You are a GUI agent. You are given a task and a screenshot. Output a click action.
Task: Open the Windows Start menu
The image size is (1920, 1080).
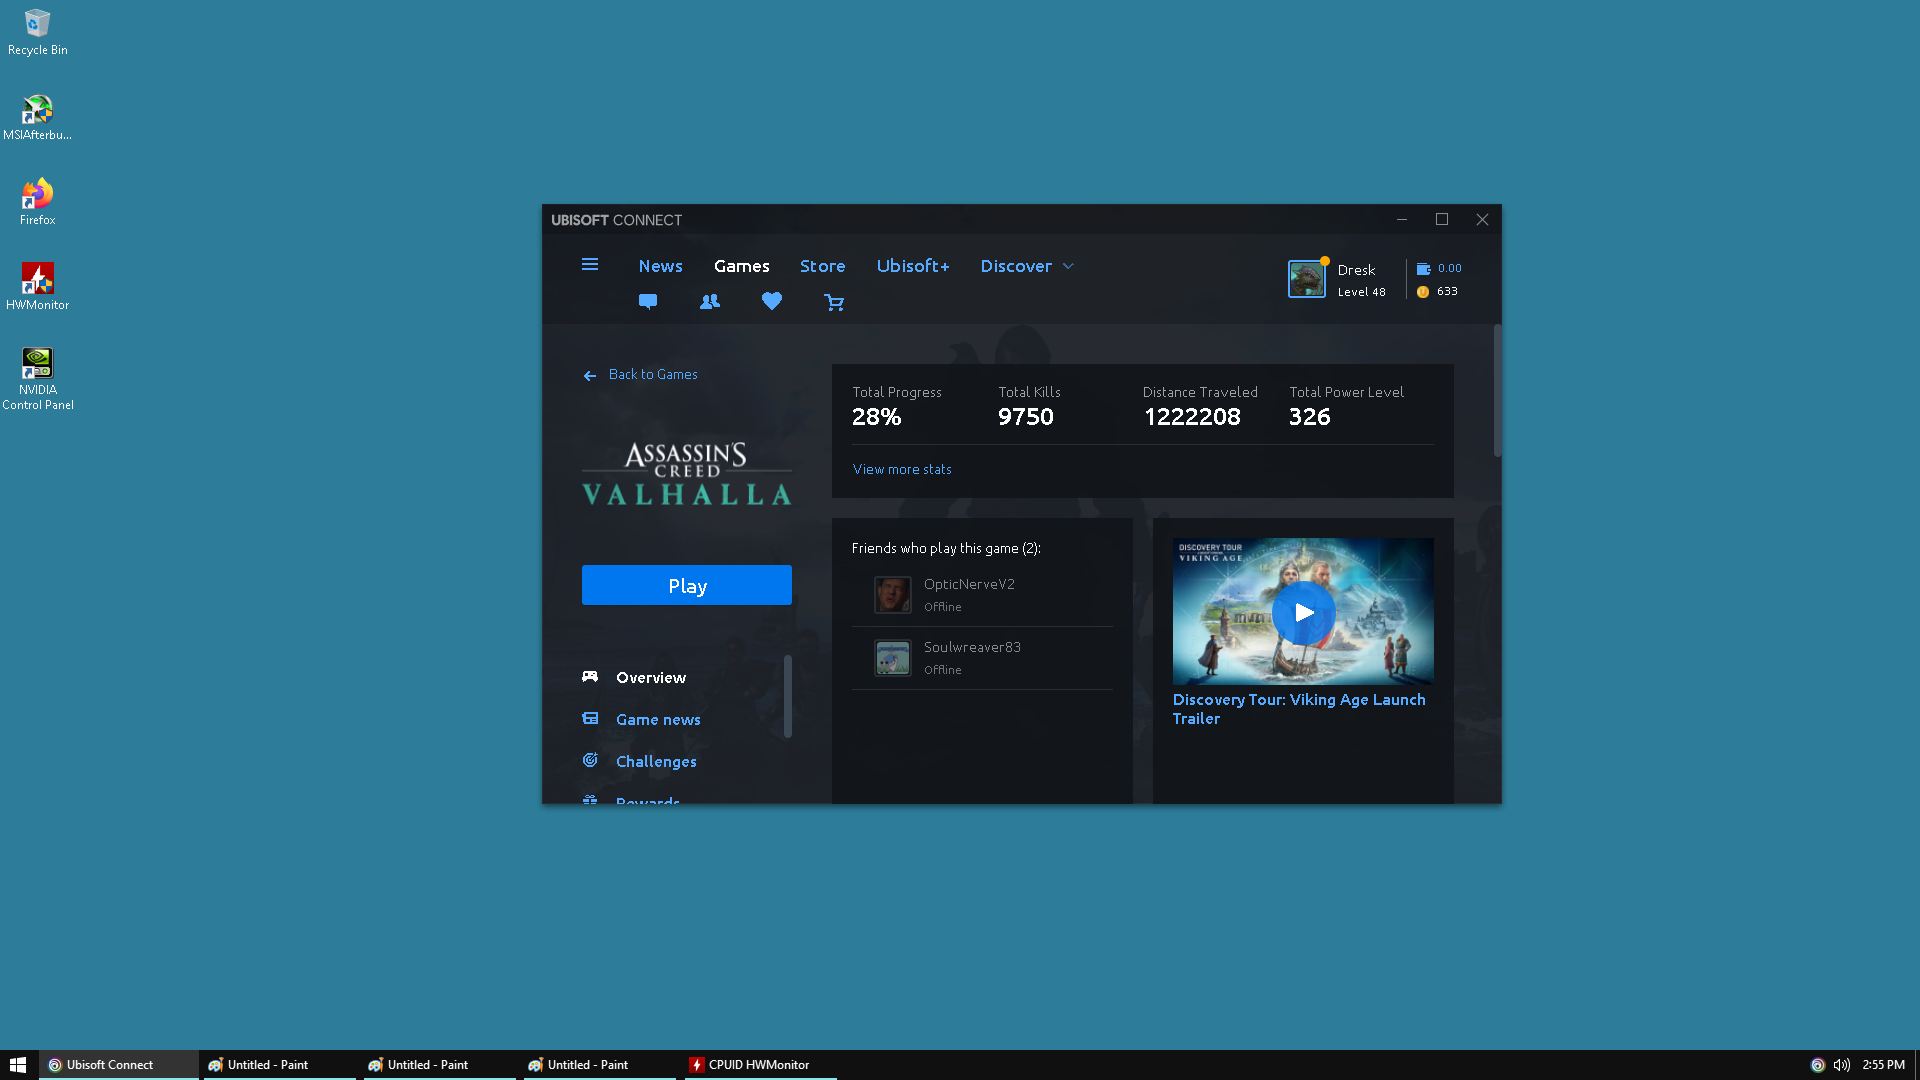pos(18,1065)
